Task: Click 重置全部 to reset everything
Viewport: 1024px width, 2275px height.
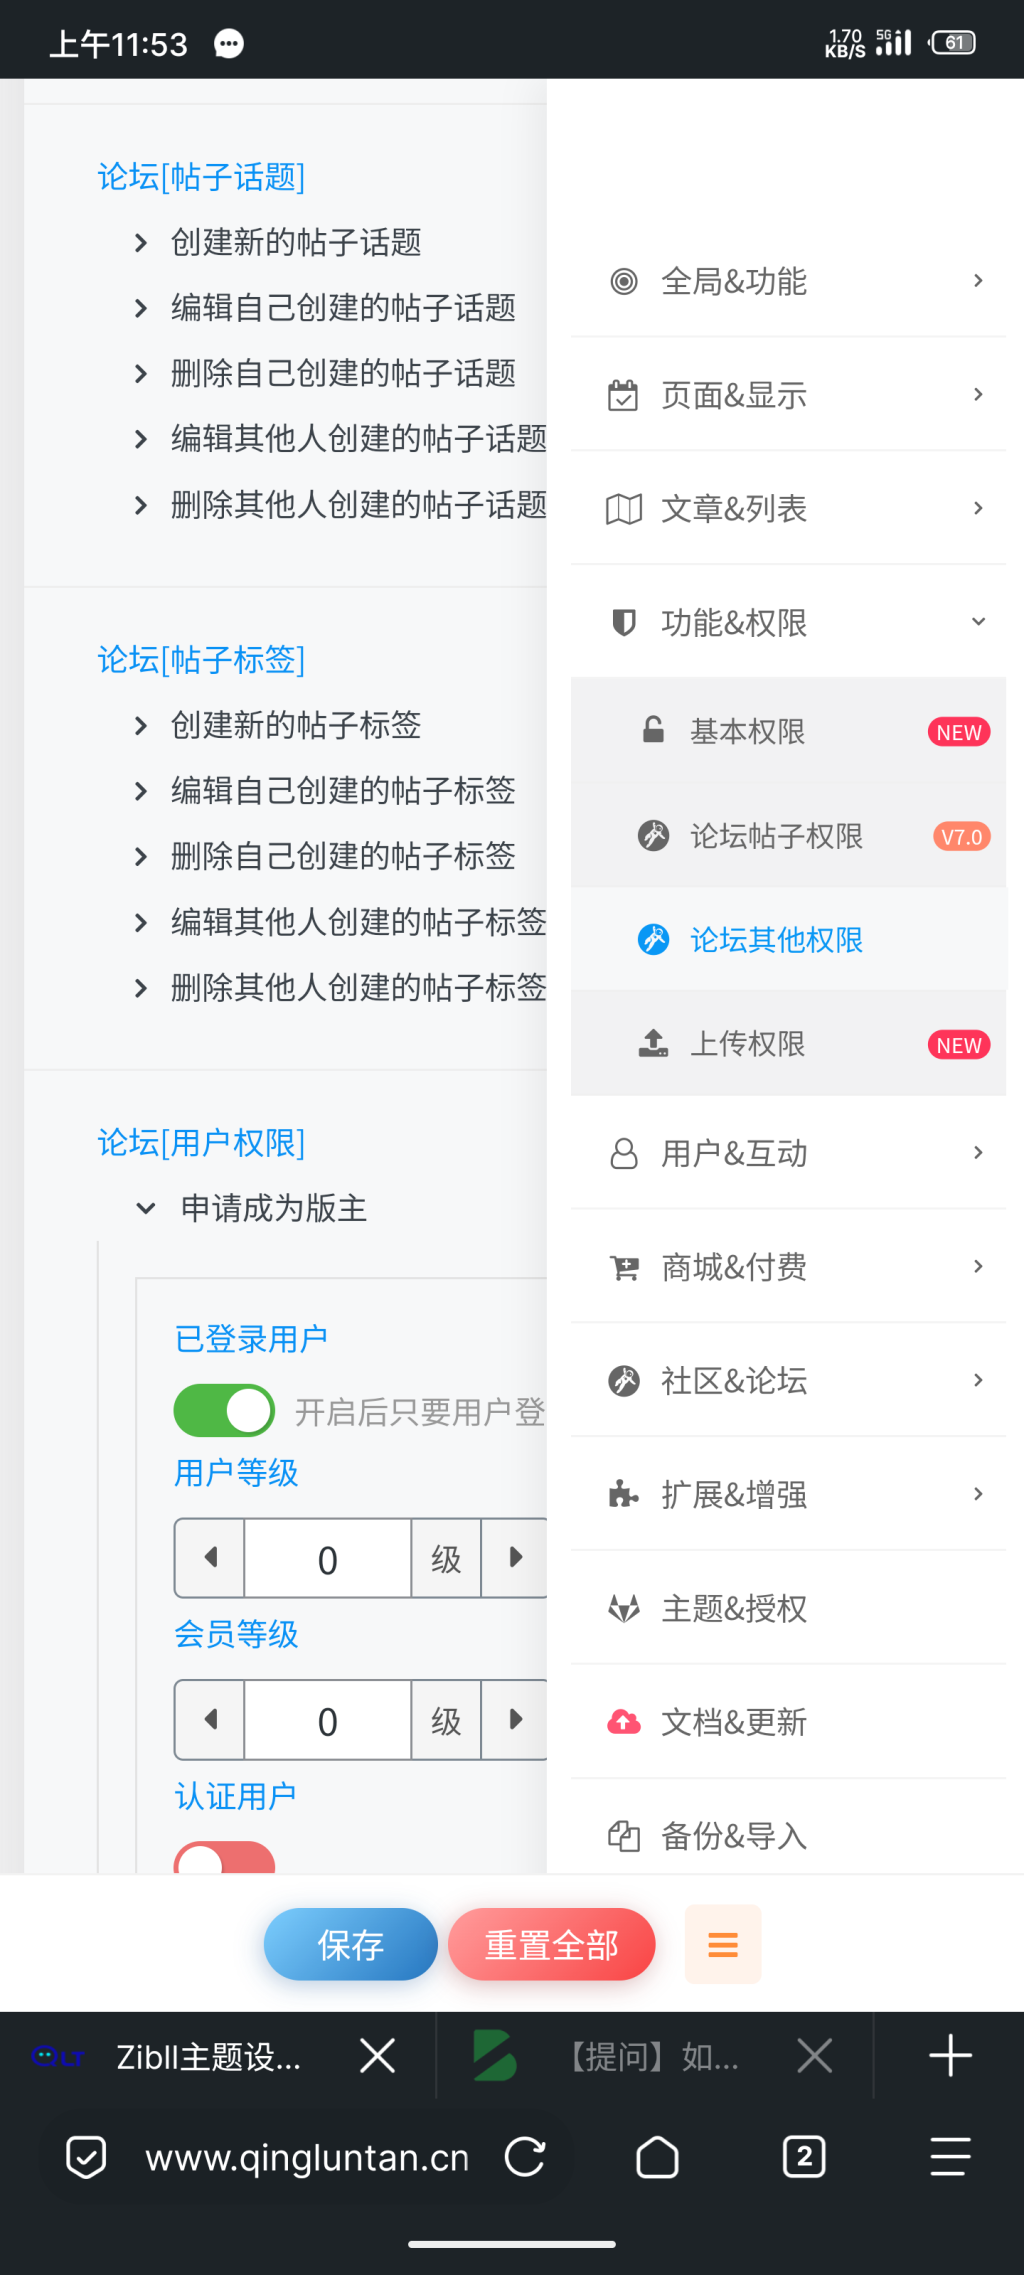Action: [x=551, y=1943]
